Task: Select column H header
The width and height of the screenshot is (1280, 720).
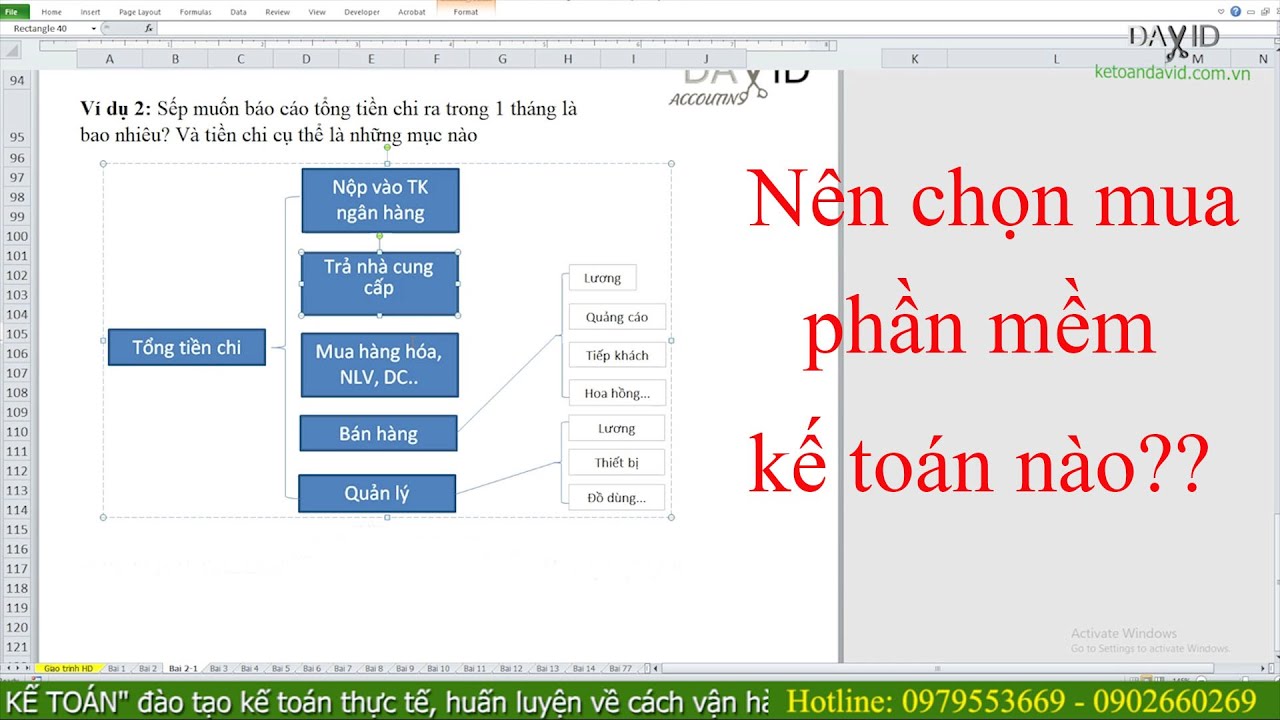Action: (x=568, y=59)
